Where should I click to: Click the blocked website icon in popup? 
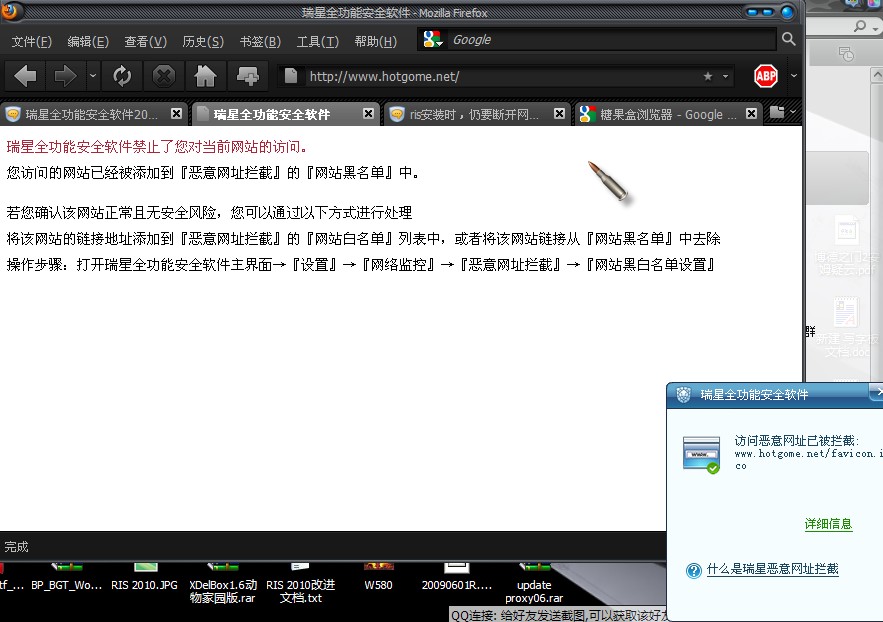pyautogui.click(x=701, y=455)
